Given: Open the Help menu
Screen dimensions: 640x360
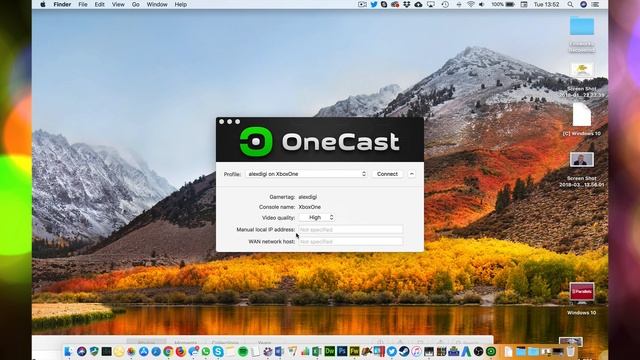Looking at the screenshot, I should 180,4.
